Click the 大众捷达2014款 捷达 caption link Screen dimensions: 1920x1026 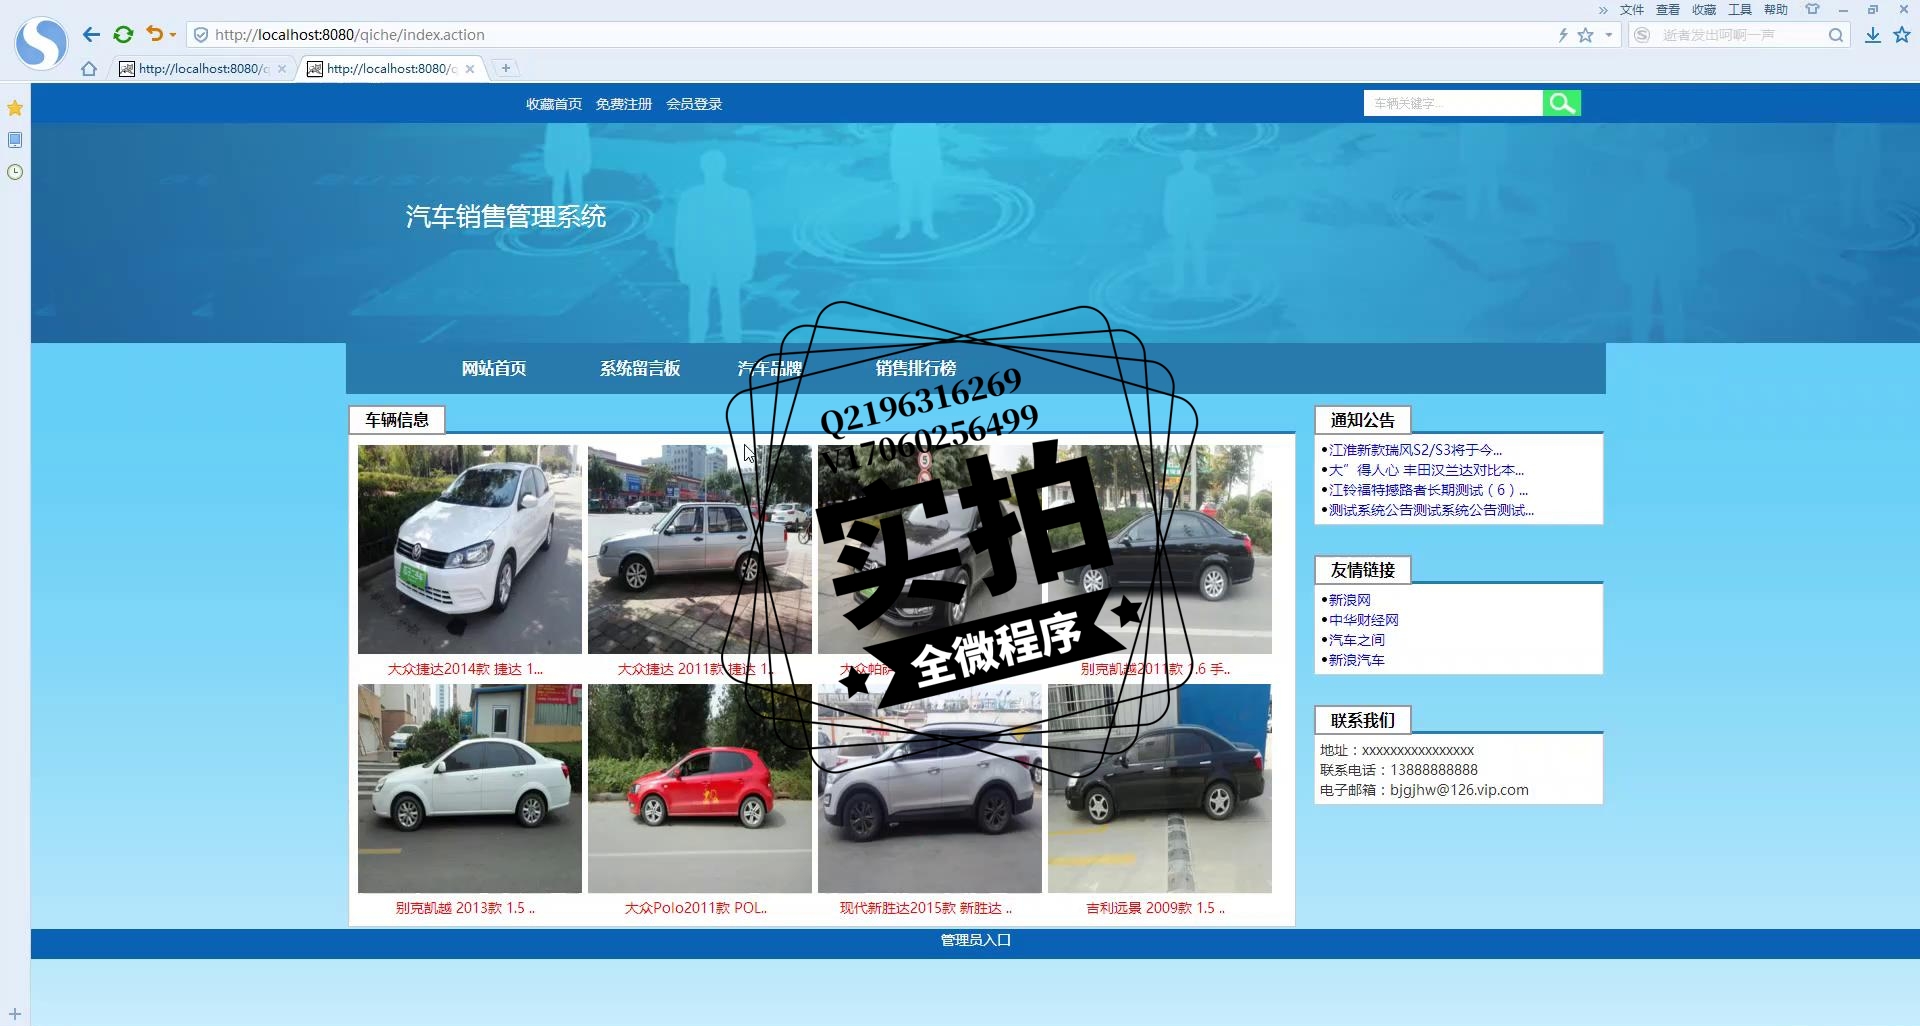point(465,669)
